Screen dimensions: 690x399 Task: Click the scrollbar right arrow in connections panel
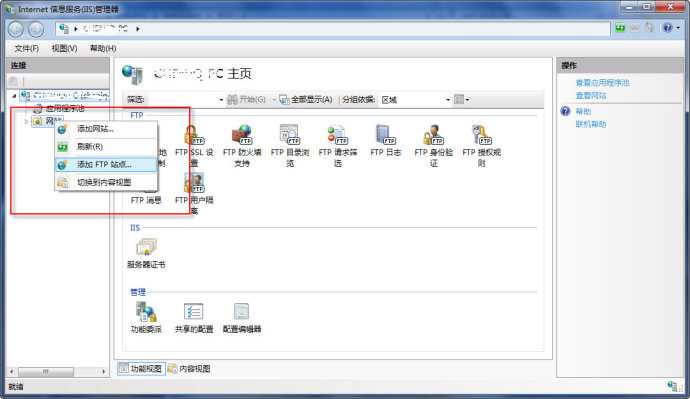pyautogui.click(x=104, y=372)
